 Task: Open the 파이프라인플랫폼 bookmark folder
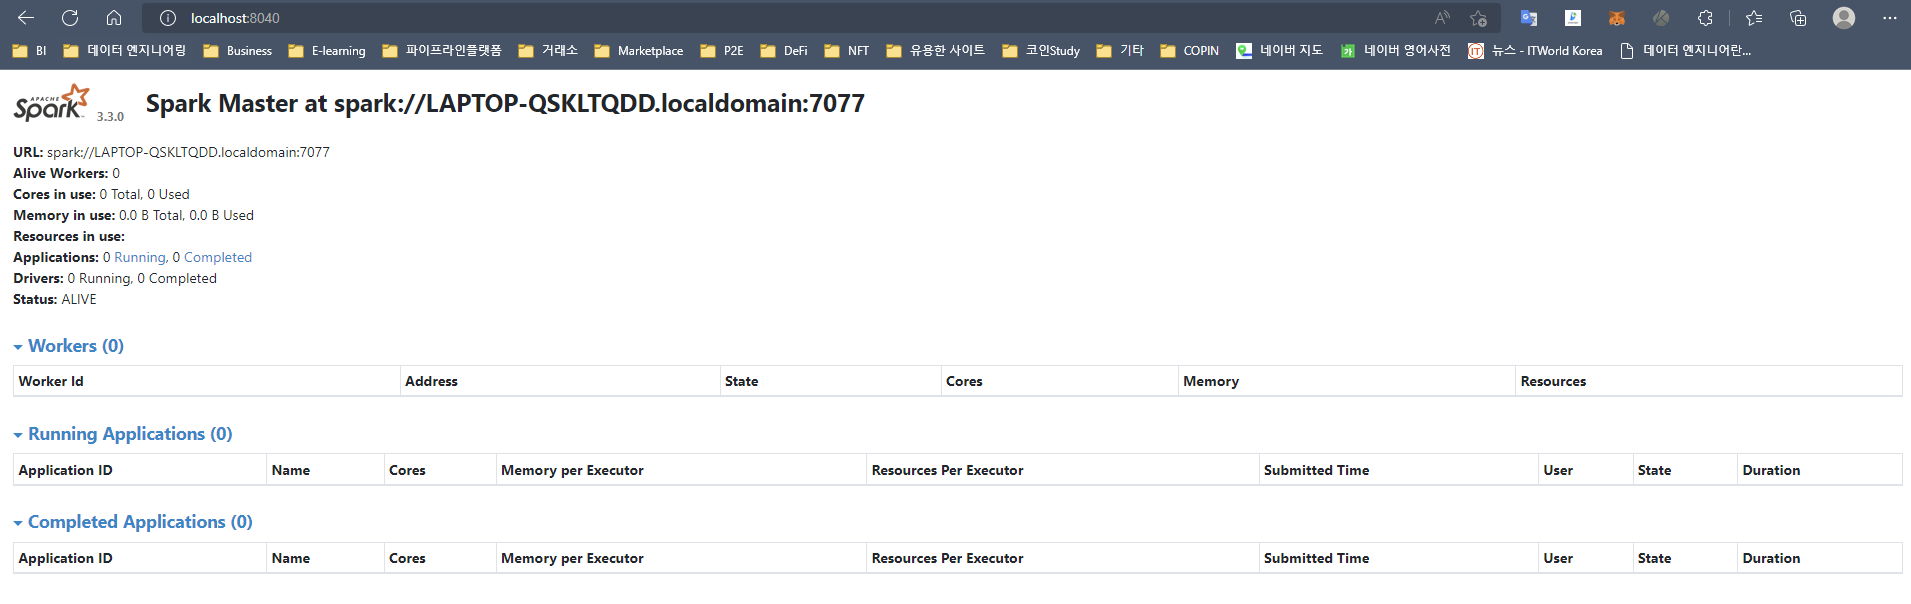pyautogui.click(x=442, y=50)
